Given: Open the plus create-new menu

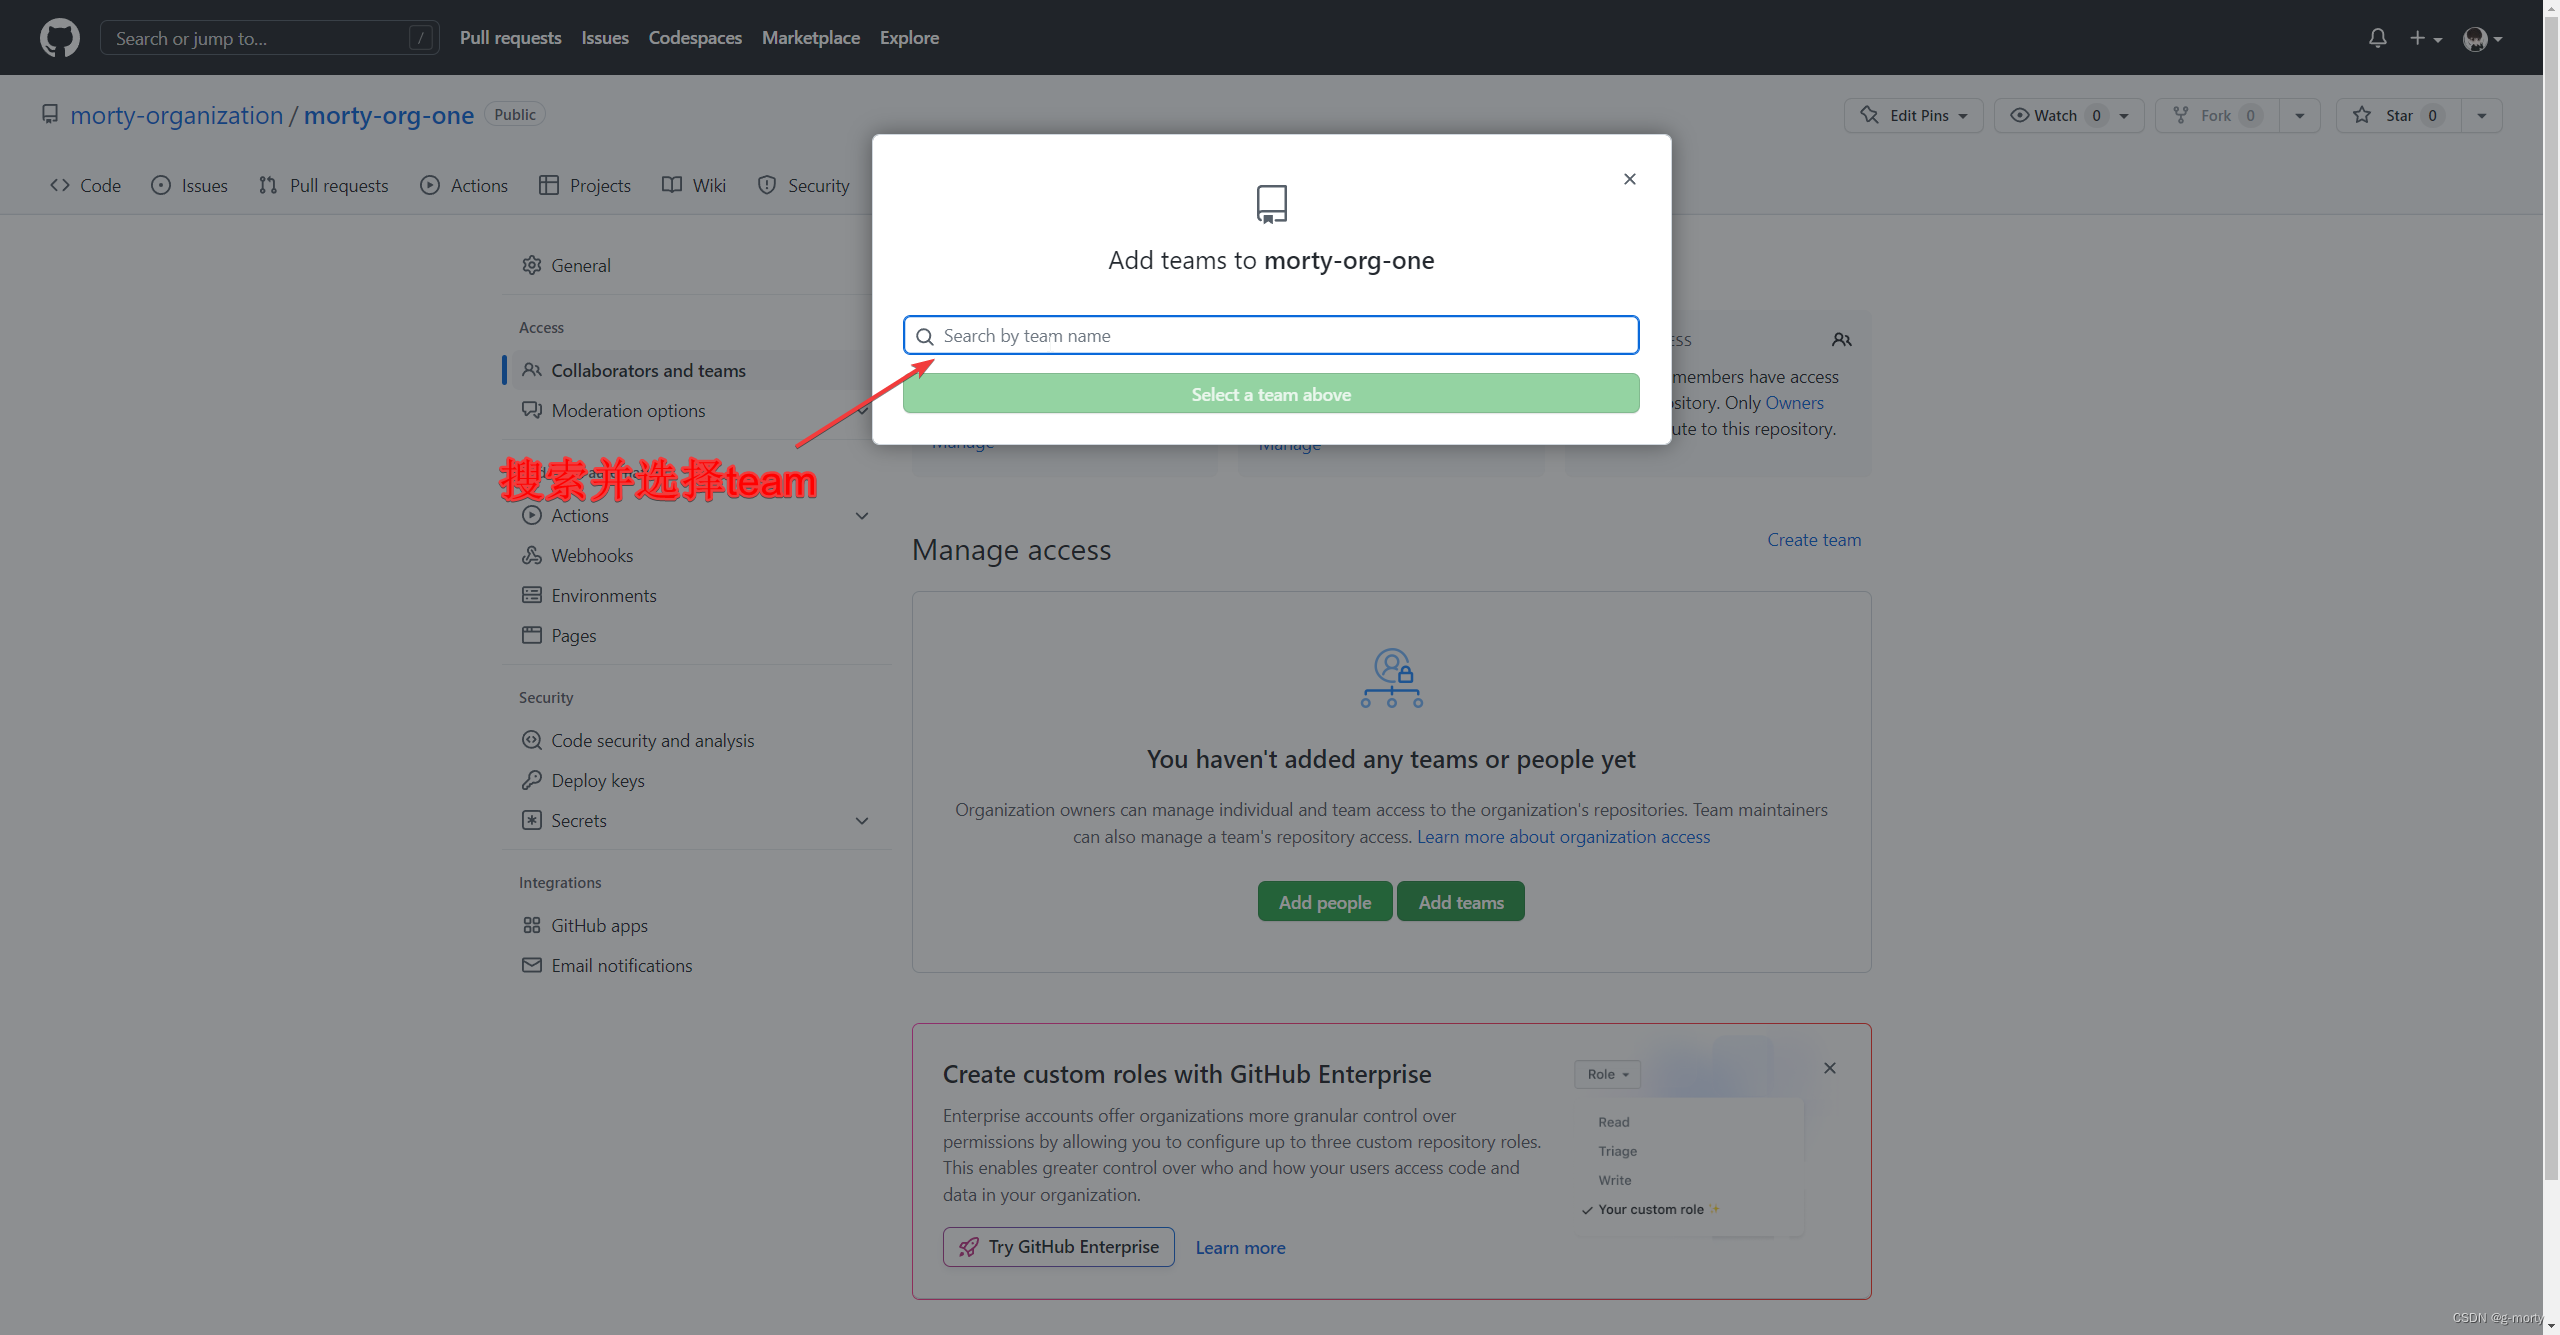Looking at the screenshot, I should point(2425,38).
